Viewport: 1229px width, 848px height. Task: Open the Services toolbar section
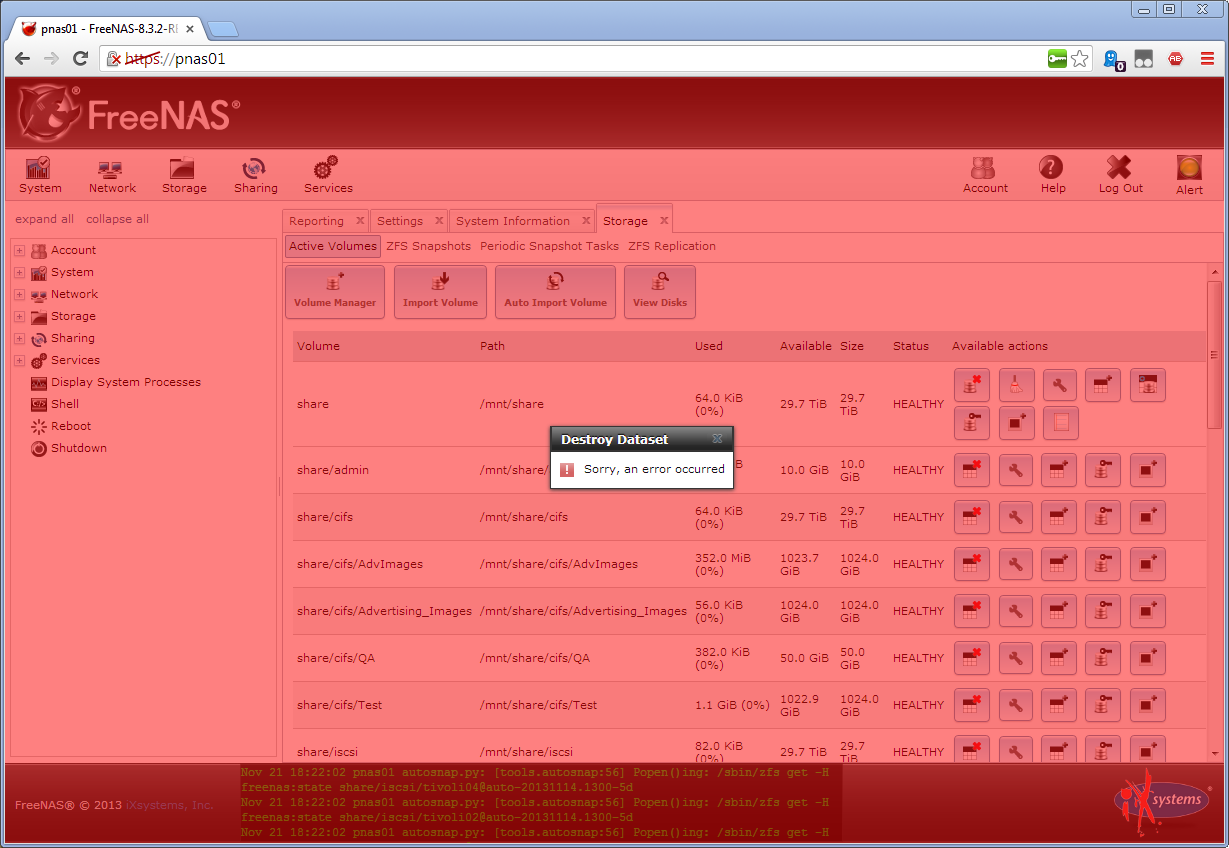coord(328,175)
